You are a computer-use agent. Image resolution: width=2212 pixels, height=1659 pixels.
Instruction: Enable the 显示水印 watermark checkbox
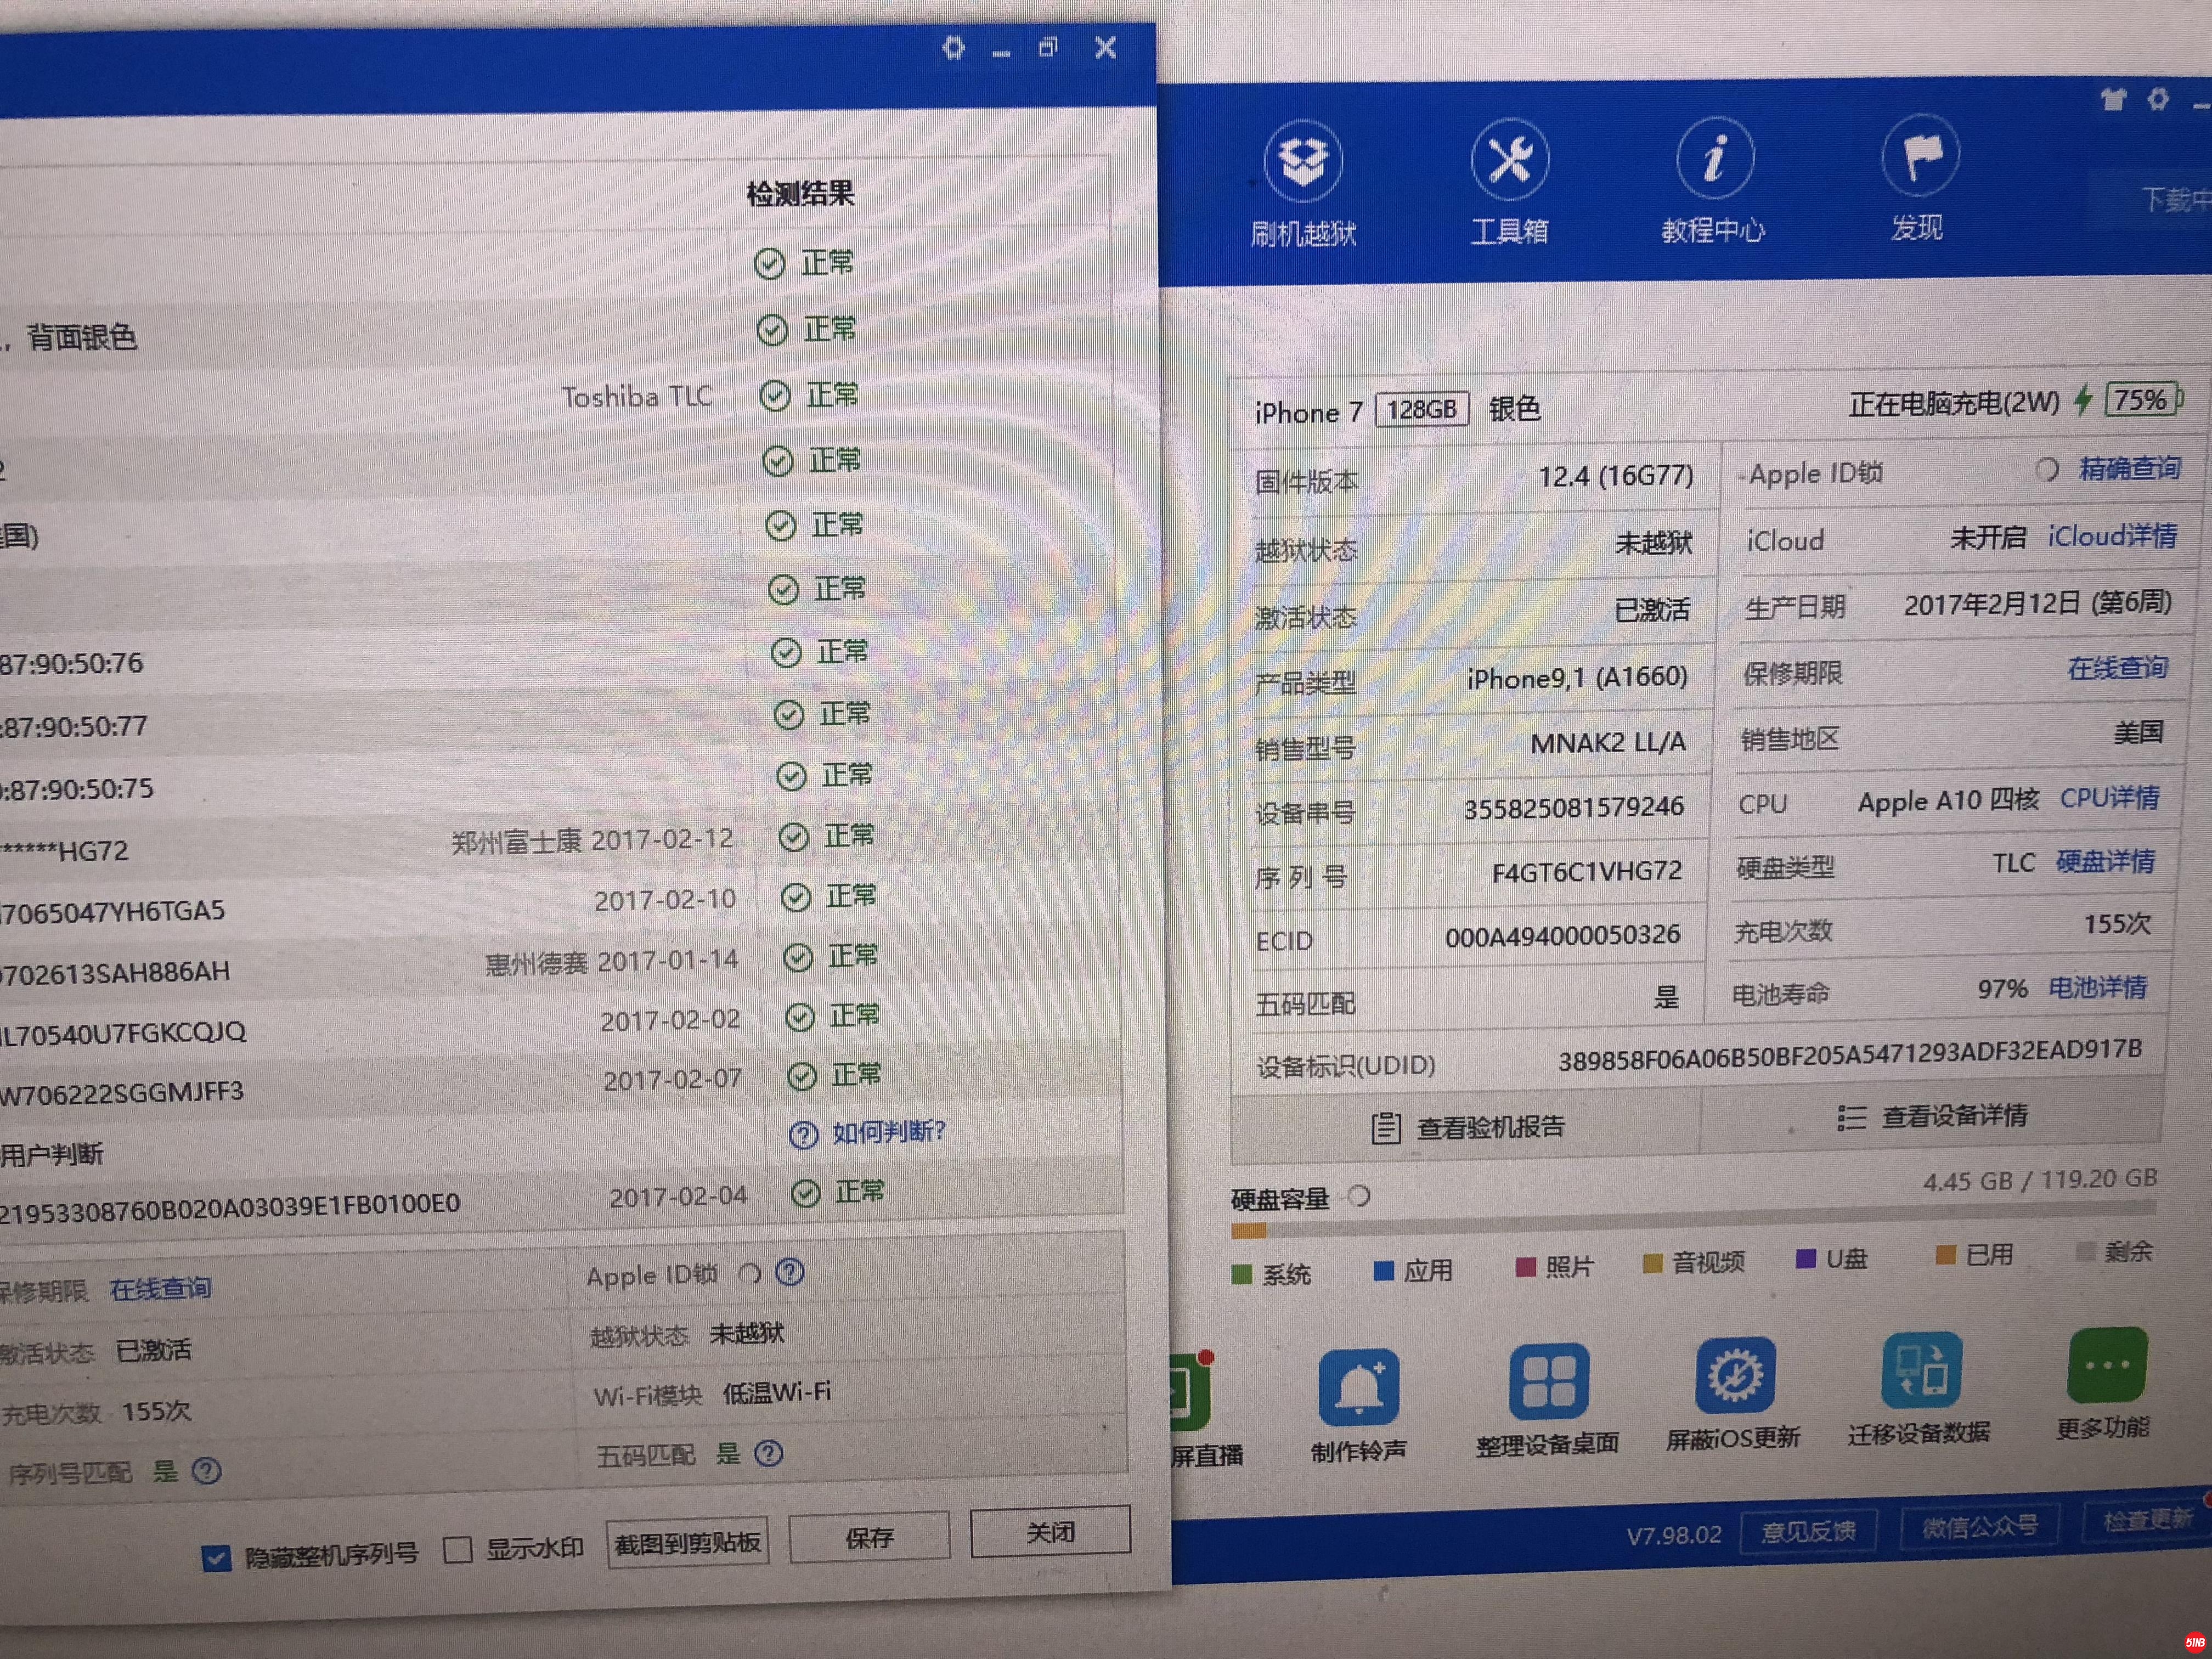458,1550
